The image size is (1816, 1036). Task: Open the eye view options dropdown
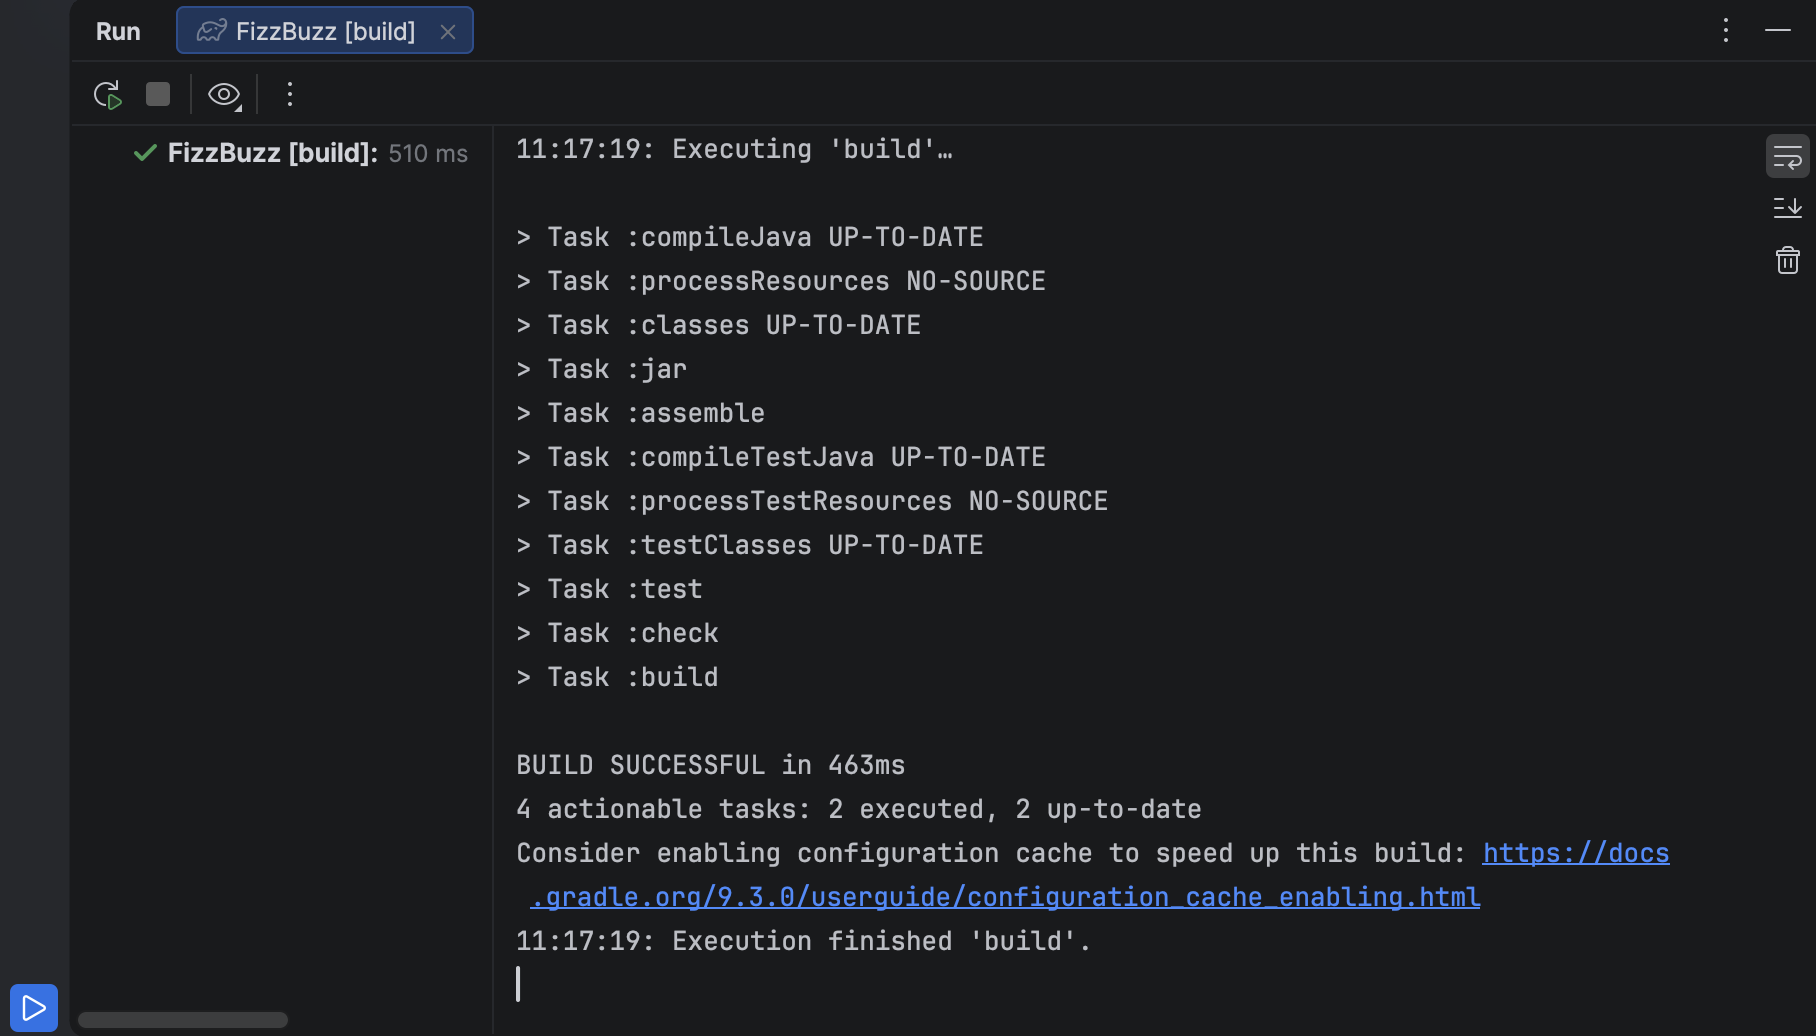pos(224,95)
